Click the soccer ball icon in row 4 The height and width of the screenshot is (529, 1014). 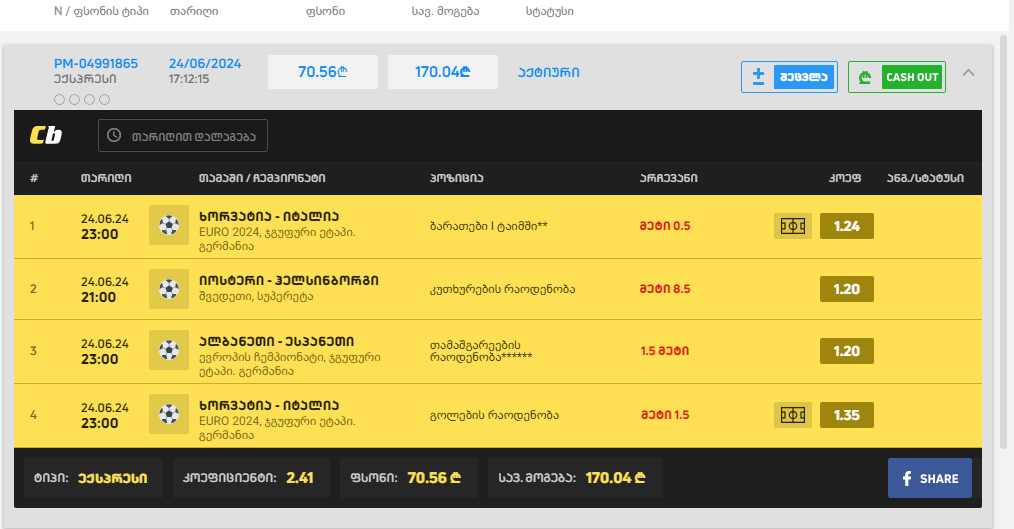168,414
